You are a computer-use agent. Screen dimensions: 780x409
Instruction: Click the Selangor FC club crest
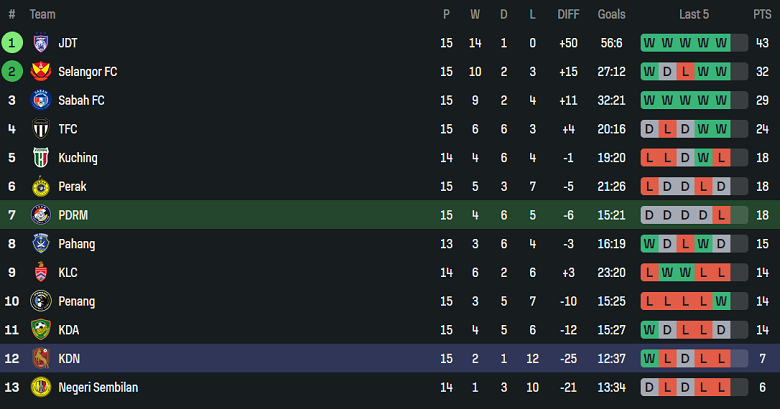tap(41, 72)
